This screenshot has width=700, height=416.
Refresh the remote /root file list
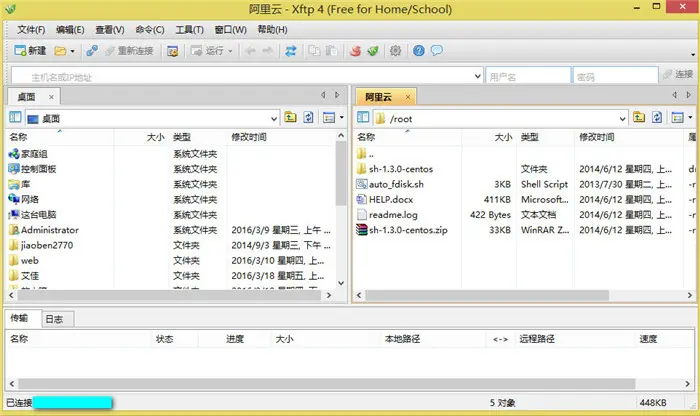pyautogui.click(x=657, y=117)
